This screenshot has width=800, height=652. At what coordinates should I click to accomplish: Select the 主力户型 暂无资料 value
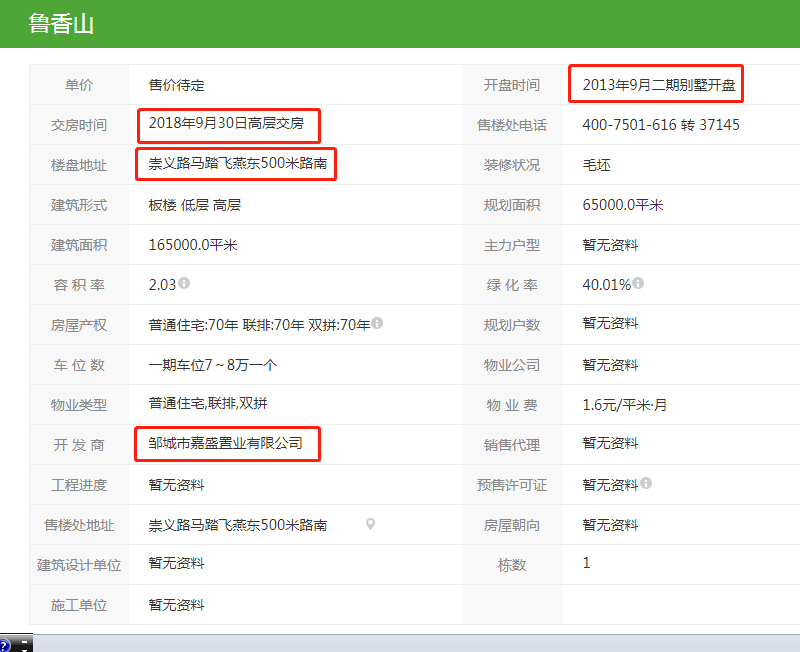610,245
